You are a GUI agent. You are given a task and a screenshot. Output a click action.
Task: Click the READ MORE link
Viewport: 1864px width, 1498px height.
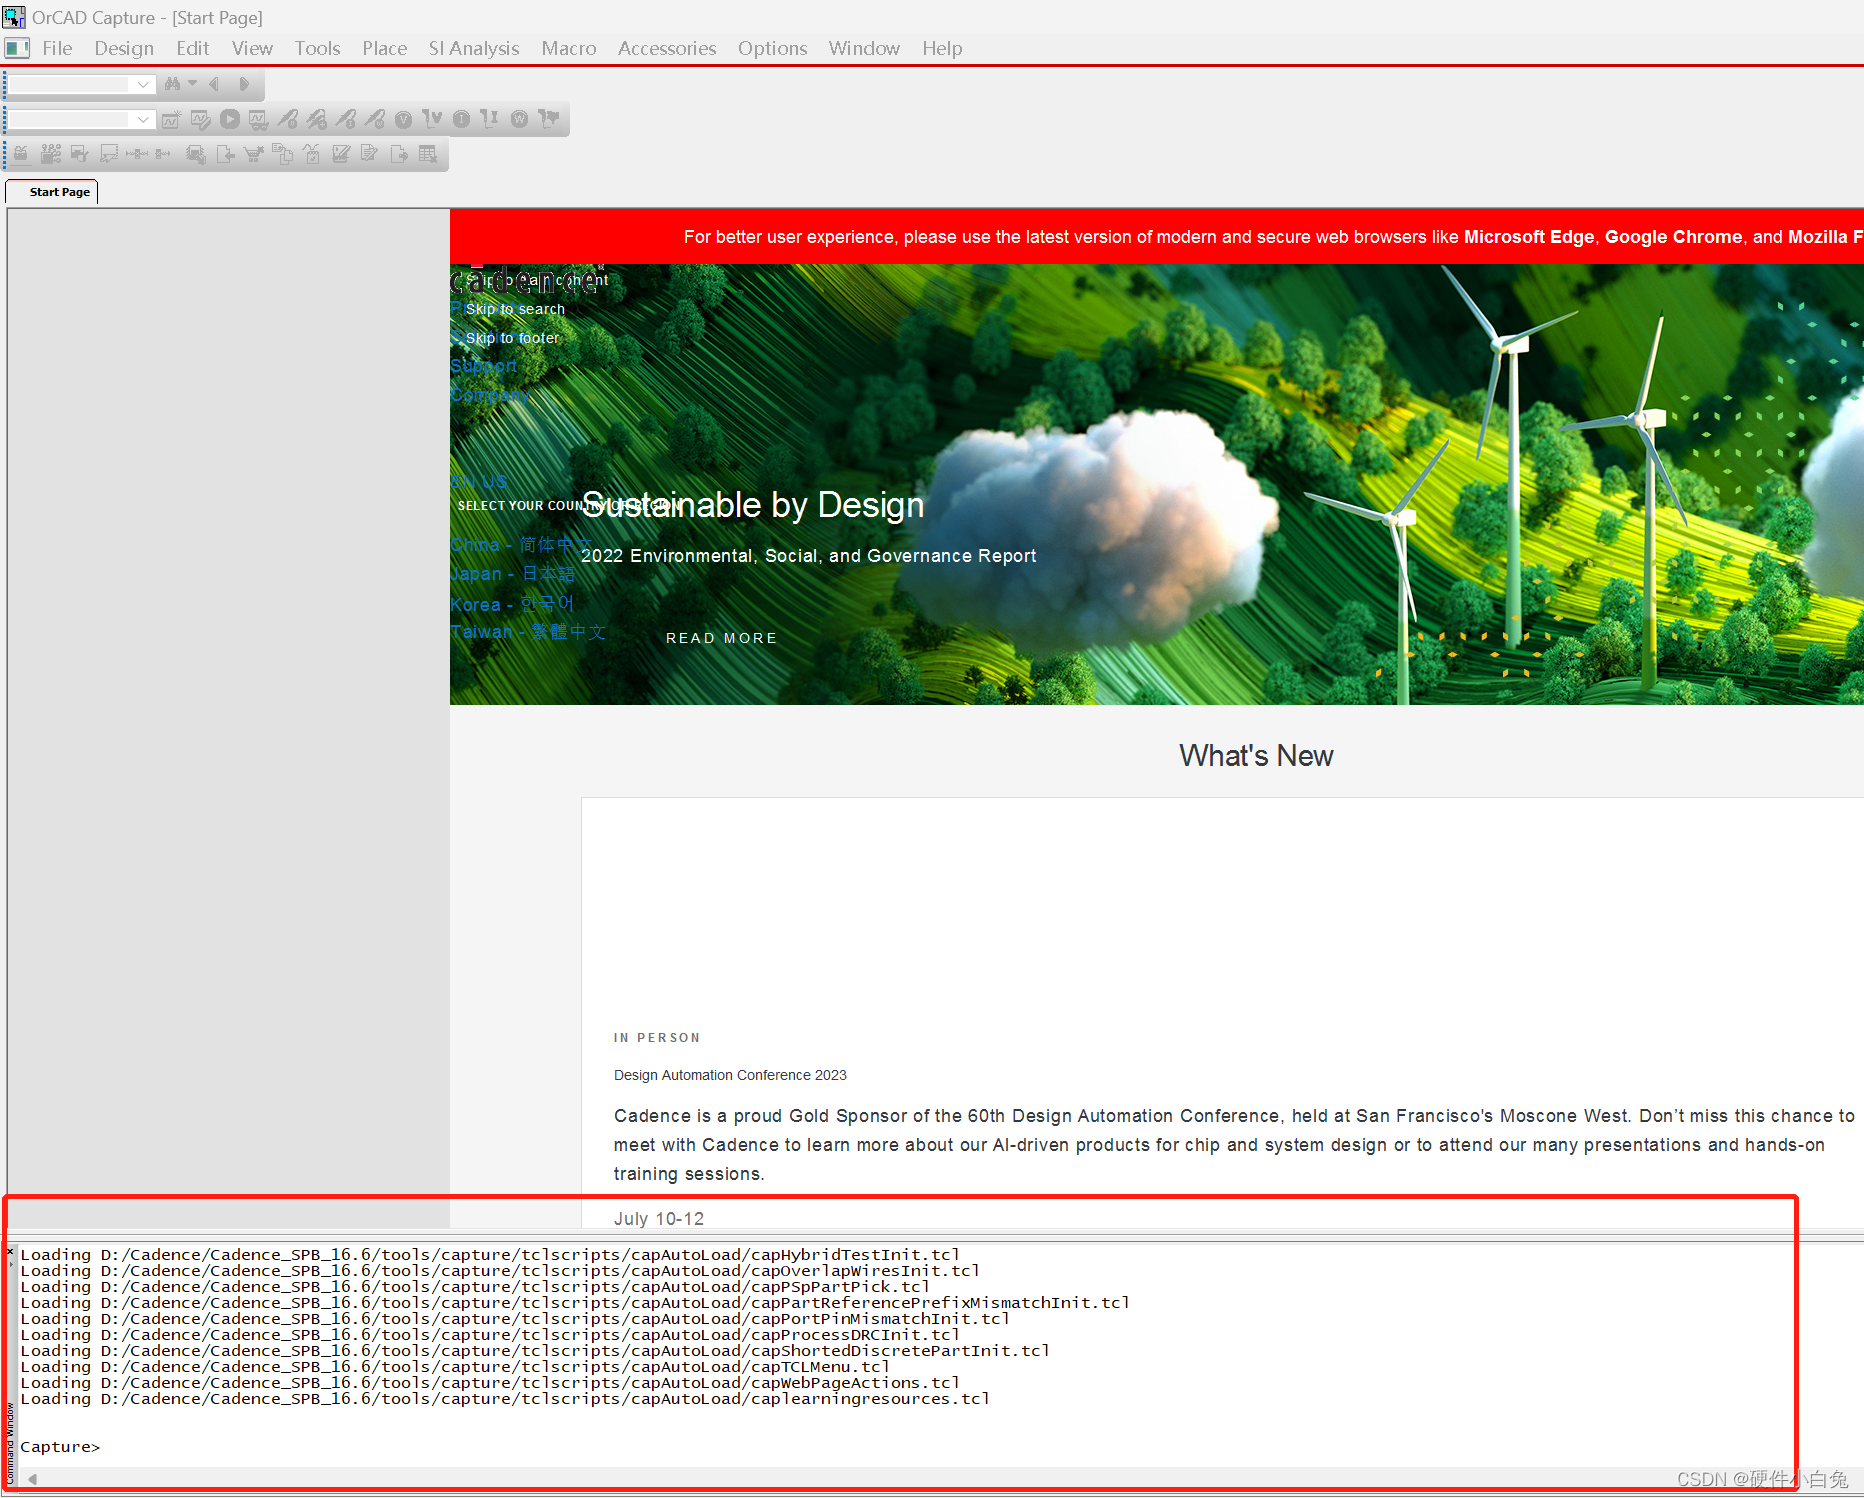coord(721,637)
